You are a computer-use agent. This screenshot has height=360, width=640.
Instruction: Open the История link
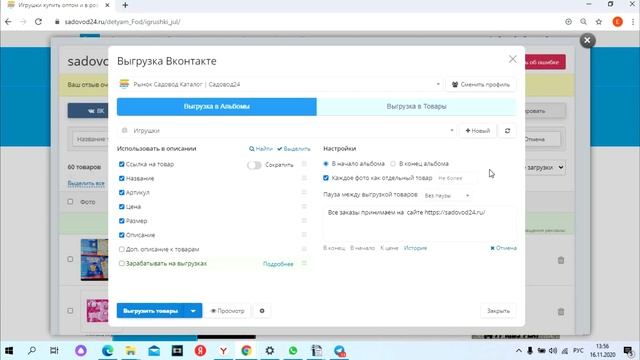point(415,248)
